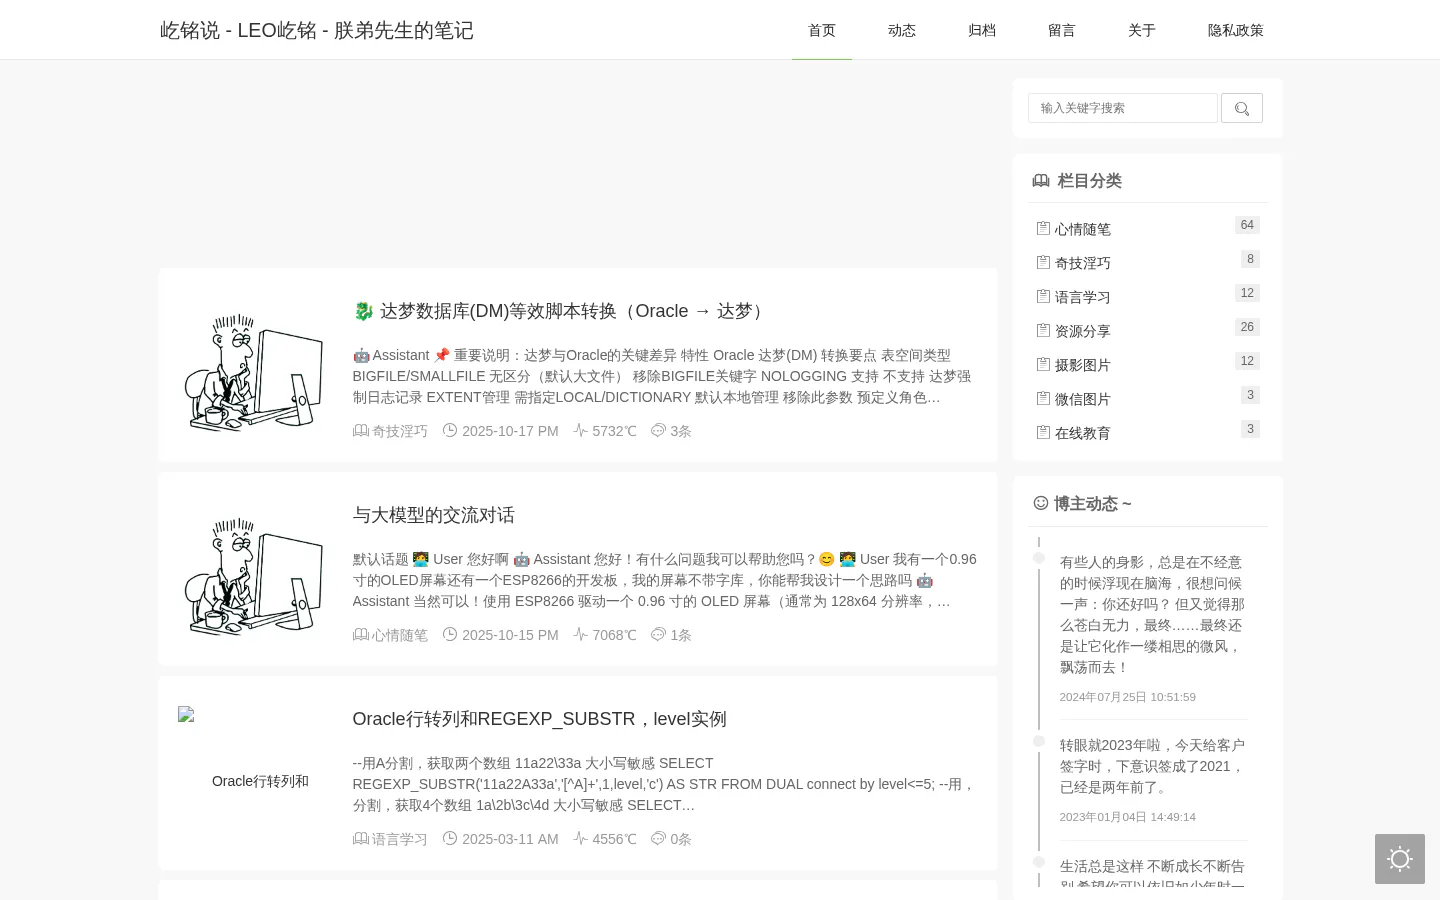
Task: Go to the 动态 navigation tab
Action: pos(902,30)
